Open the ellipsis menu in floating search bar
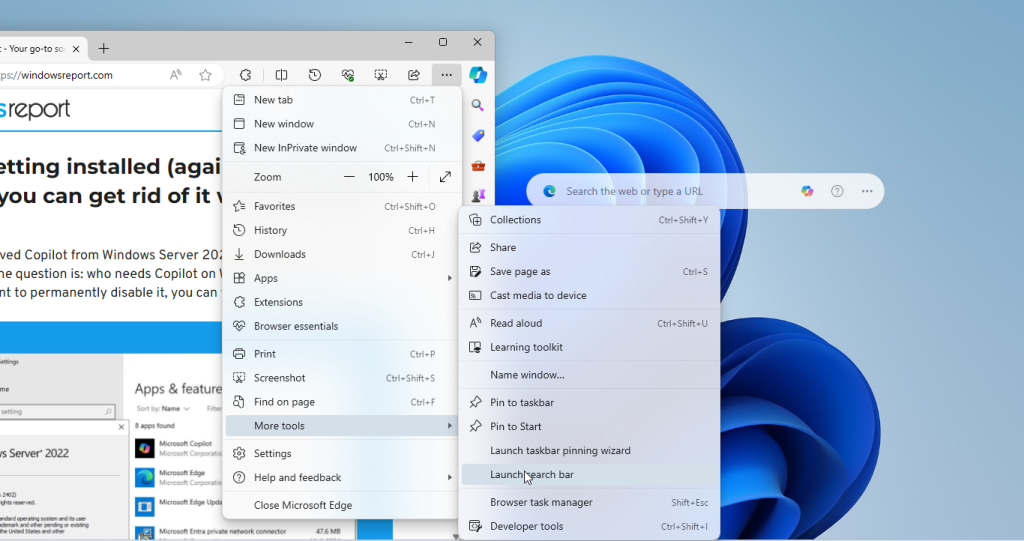1024x541 pixels. tap(867, 191)
